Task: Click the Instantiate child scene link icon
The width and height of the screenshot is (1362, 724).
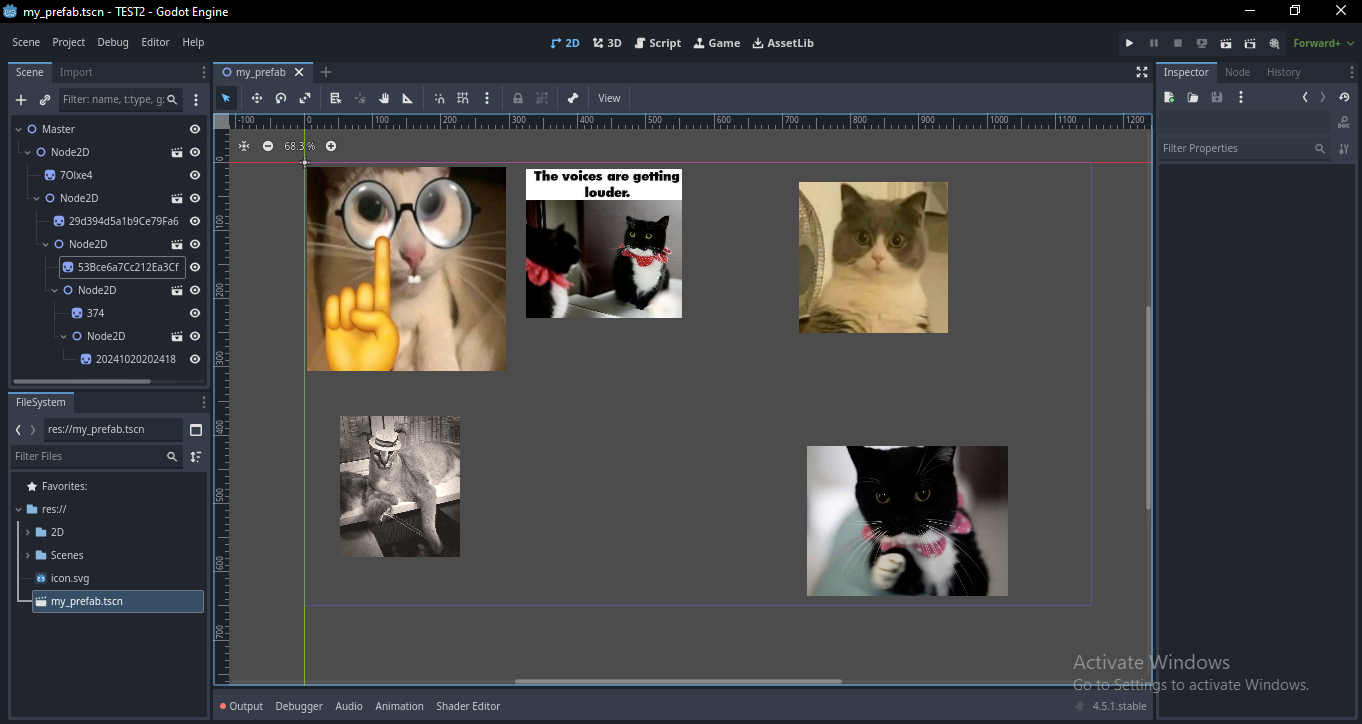Action: click(45, 100)
